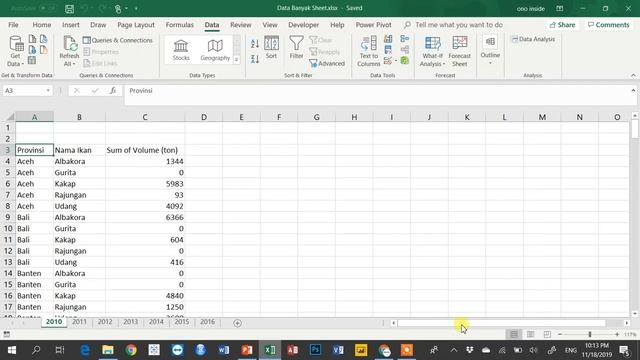Click Manage Data Model icon
This screenshot has width=640, height=360.
click(x=404, y=61)
